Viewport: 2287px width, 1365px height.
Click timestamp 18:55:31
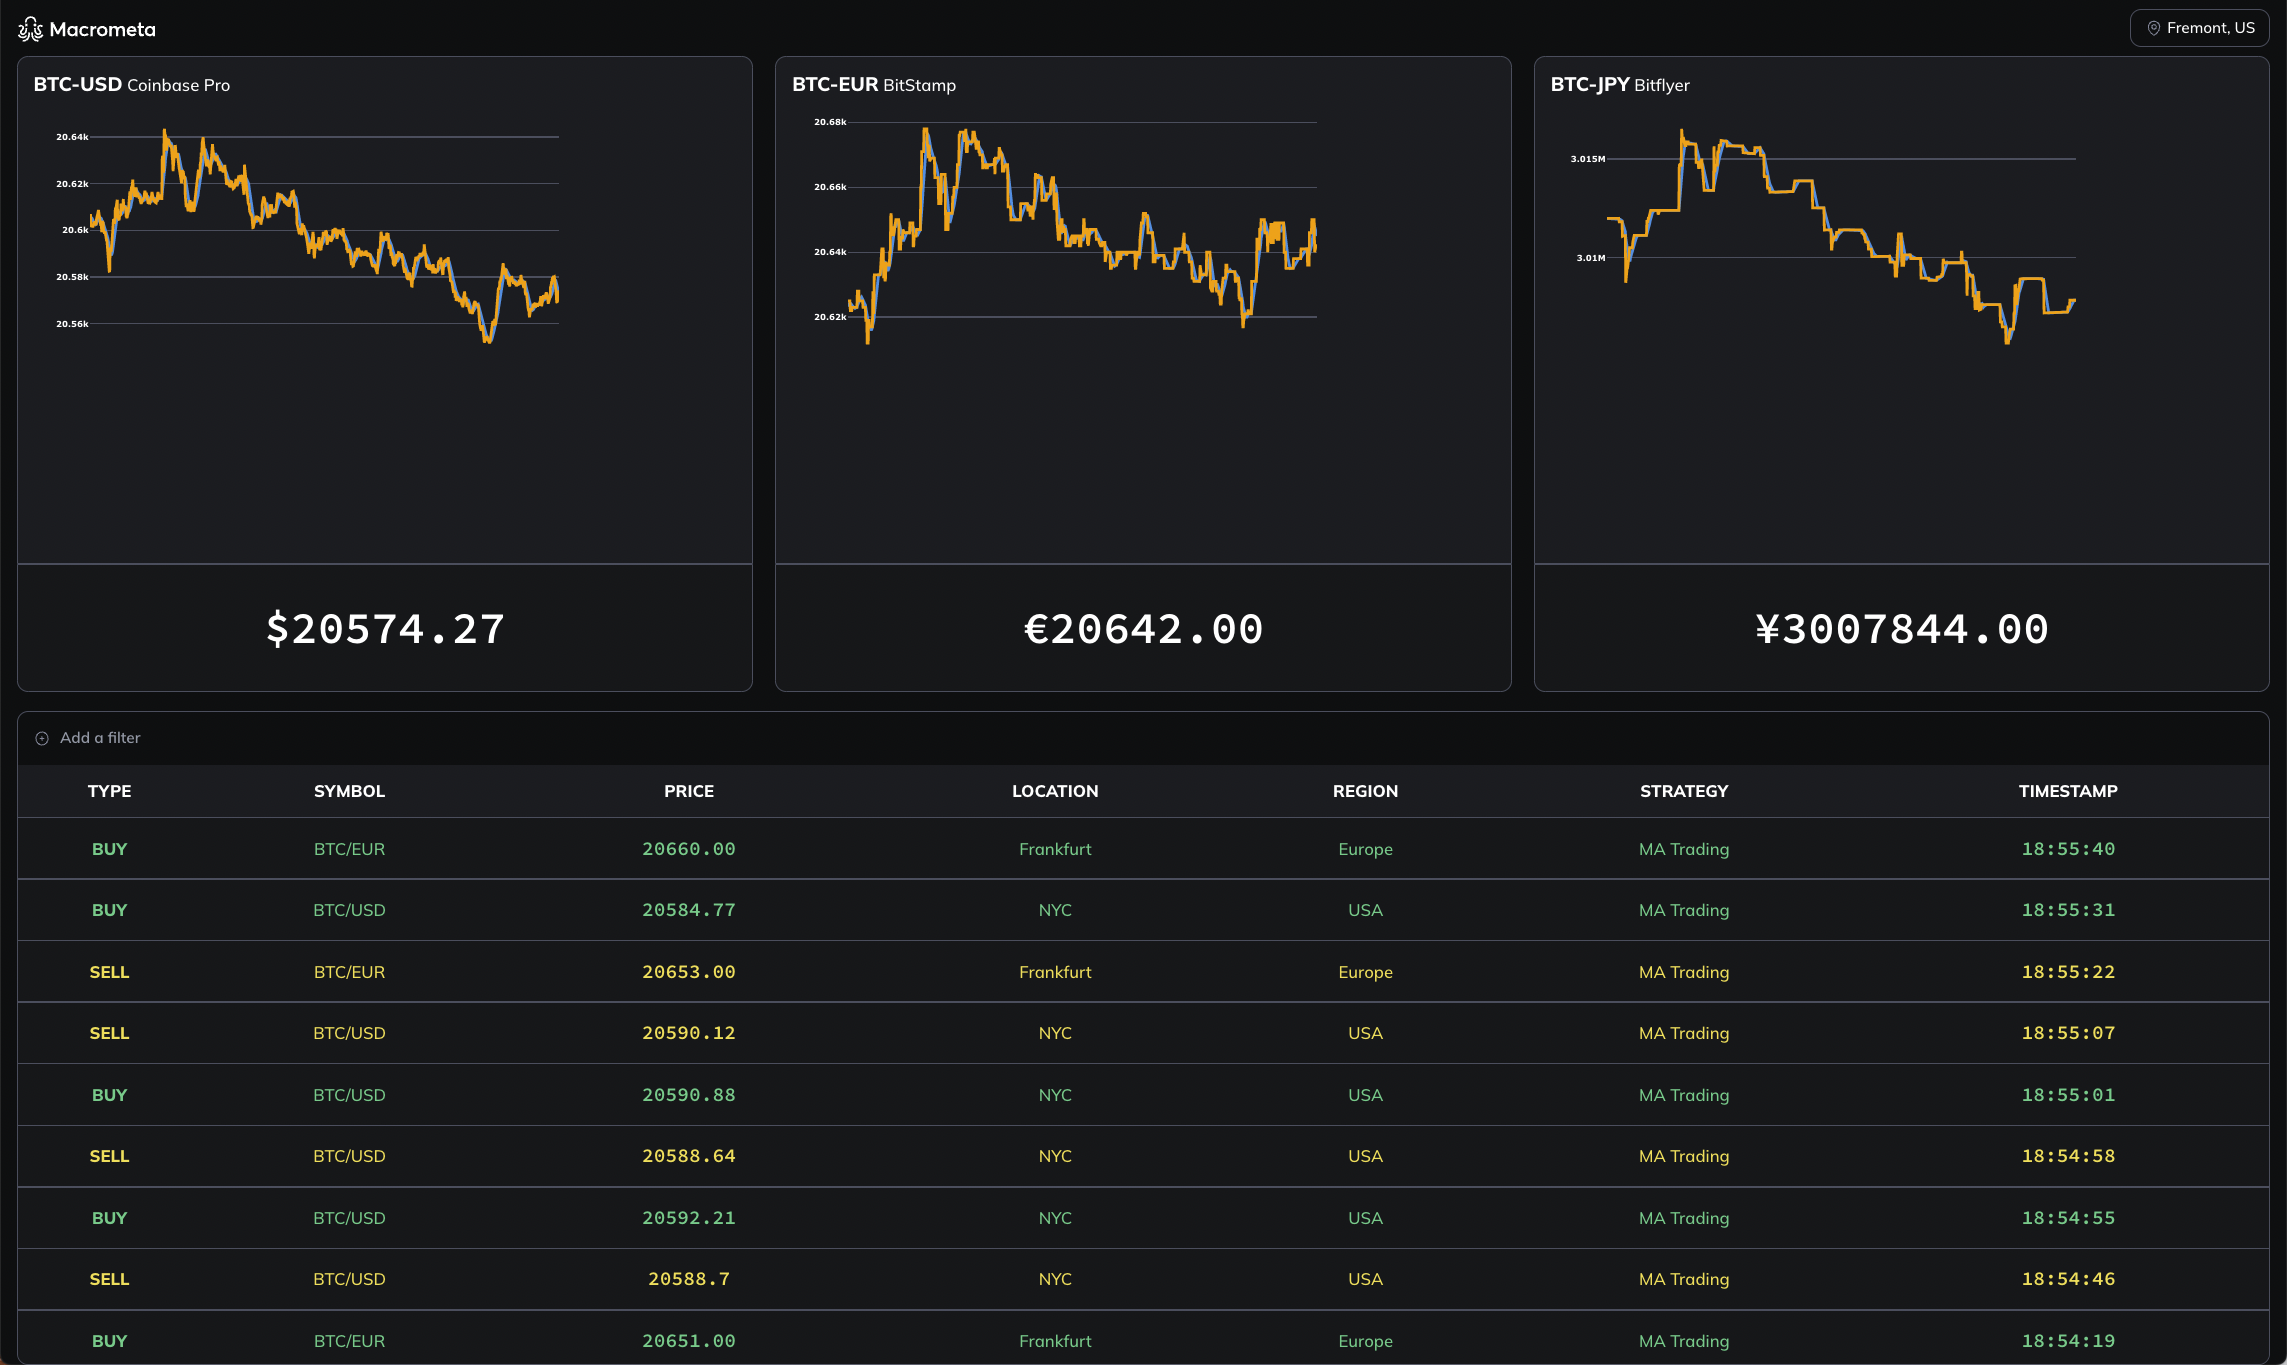pyautogui.click(x=2068, y=910)
